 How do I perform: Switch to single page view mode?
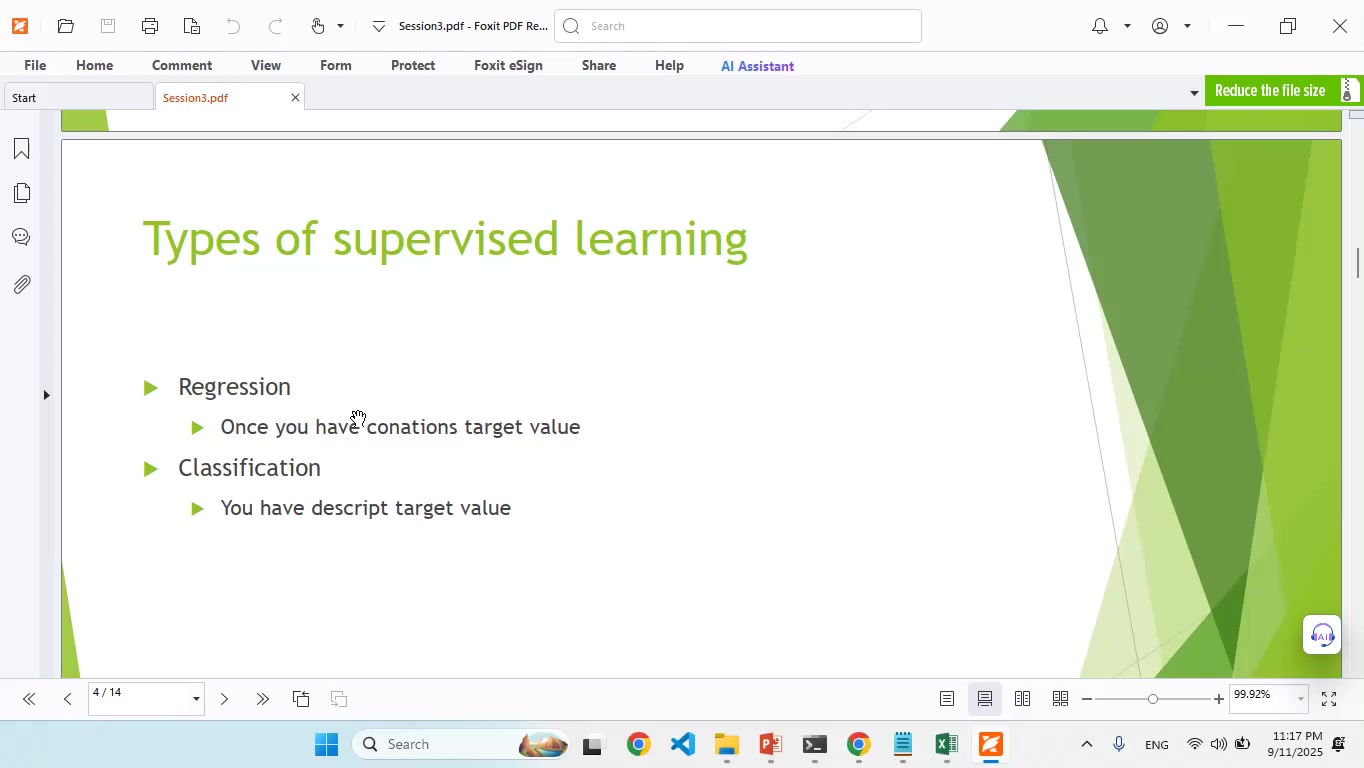946,698
